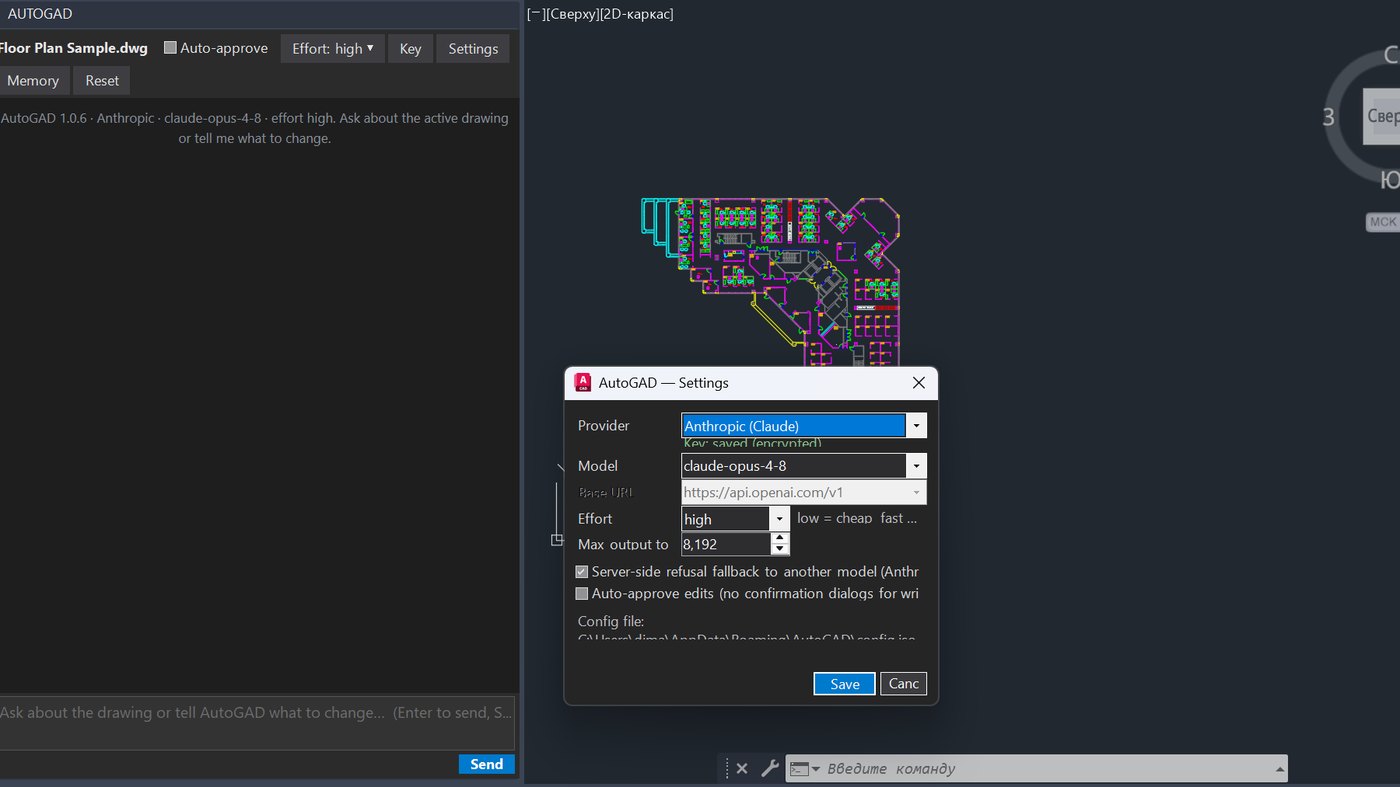Image resolution: width=1400 pixels, height=787 pixels.
Task: Click the ViewCube top face Сверху
Action: click(x=1382, y=116)
